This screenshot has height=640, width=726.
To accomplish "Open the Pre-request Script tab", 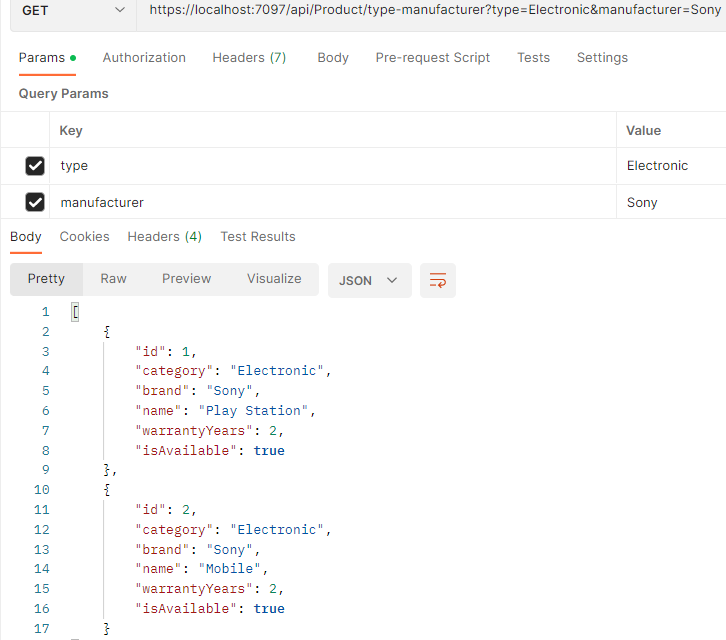I will point(433,58).
